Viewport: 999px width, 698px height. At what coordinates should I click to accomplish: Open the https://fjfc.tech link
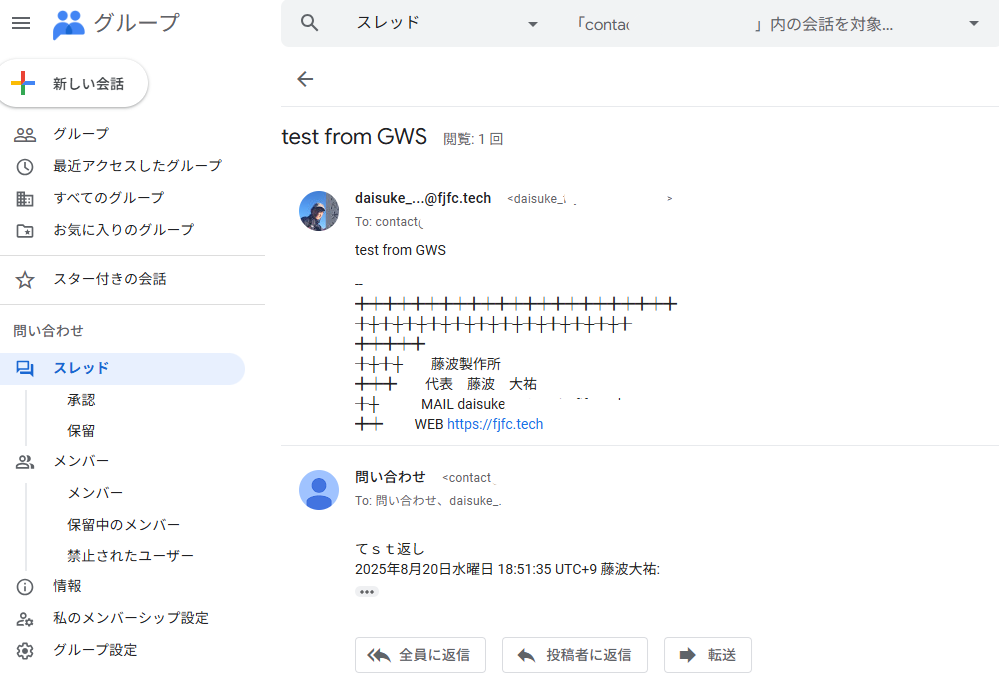tap(494, 424)
